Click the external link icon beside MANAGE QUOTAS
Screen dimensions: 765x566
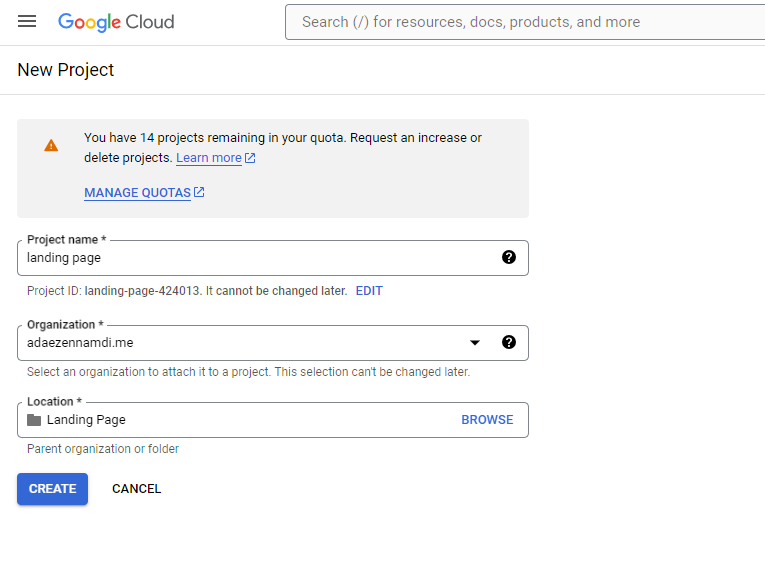199,192
